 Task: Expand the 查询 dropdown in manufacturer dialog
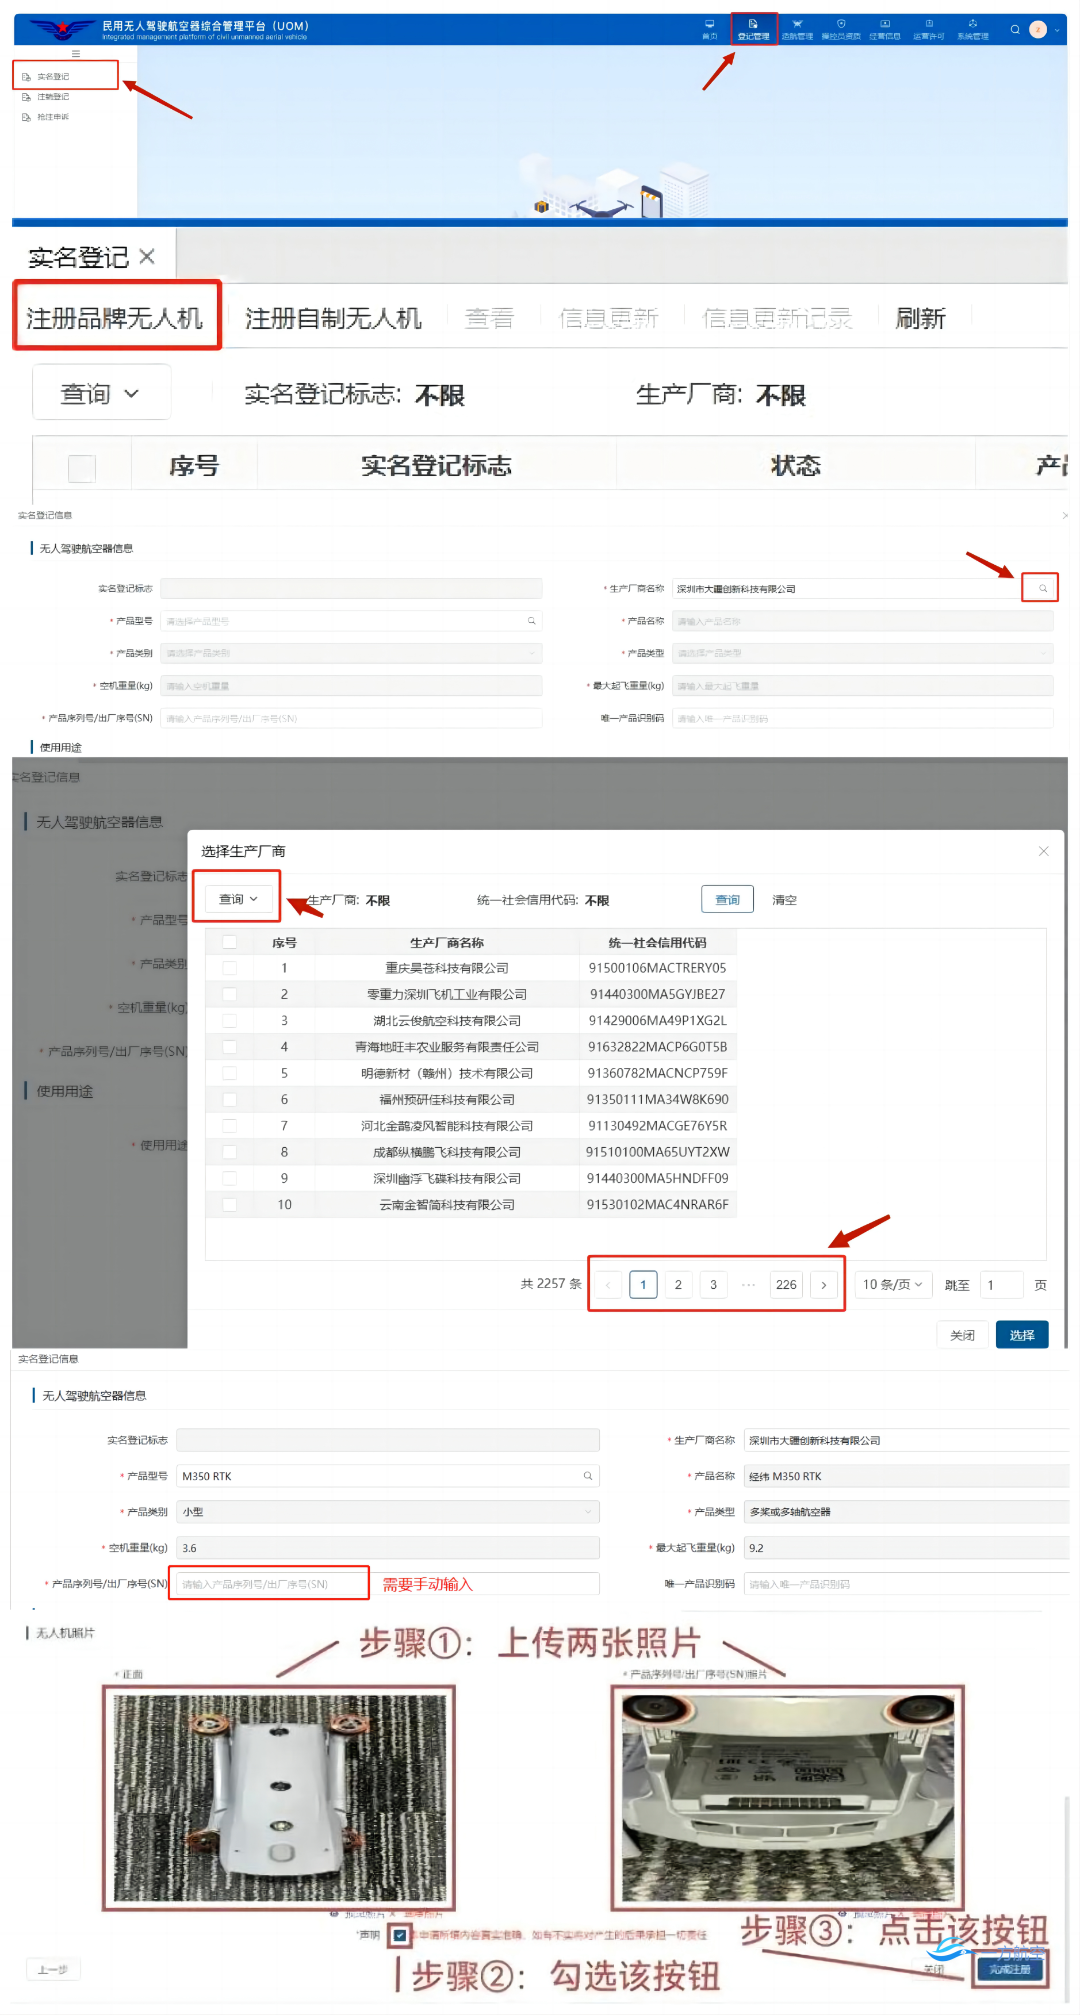[238, 899]
